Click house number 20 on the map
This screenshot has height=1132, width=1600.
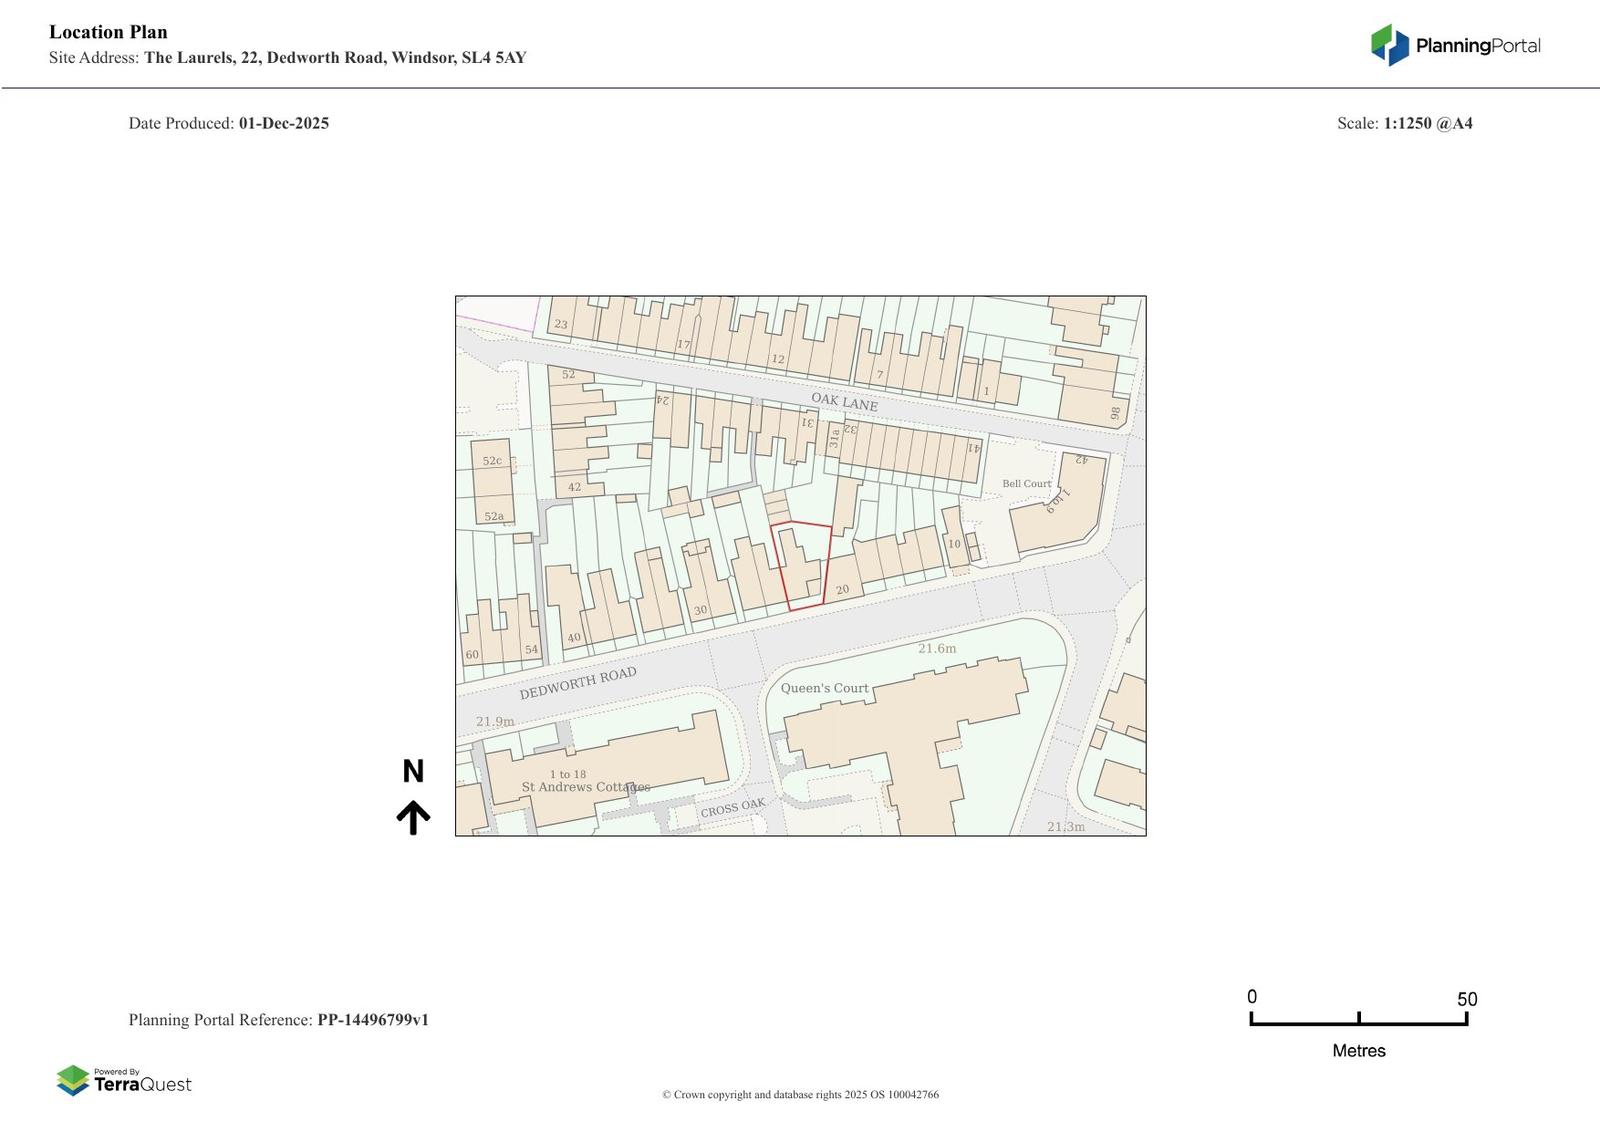842,589
